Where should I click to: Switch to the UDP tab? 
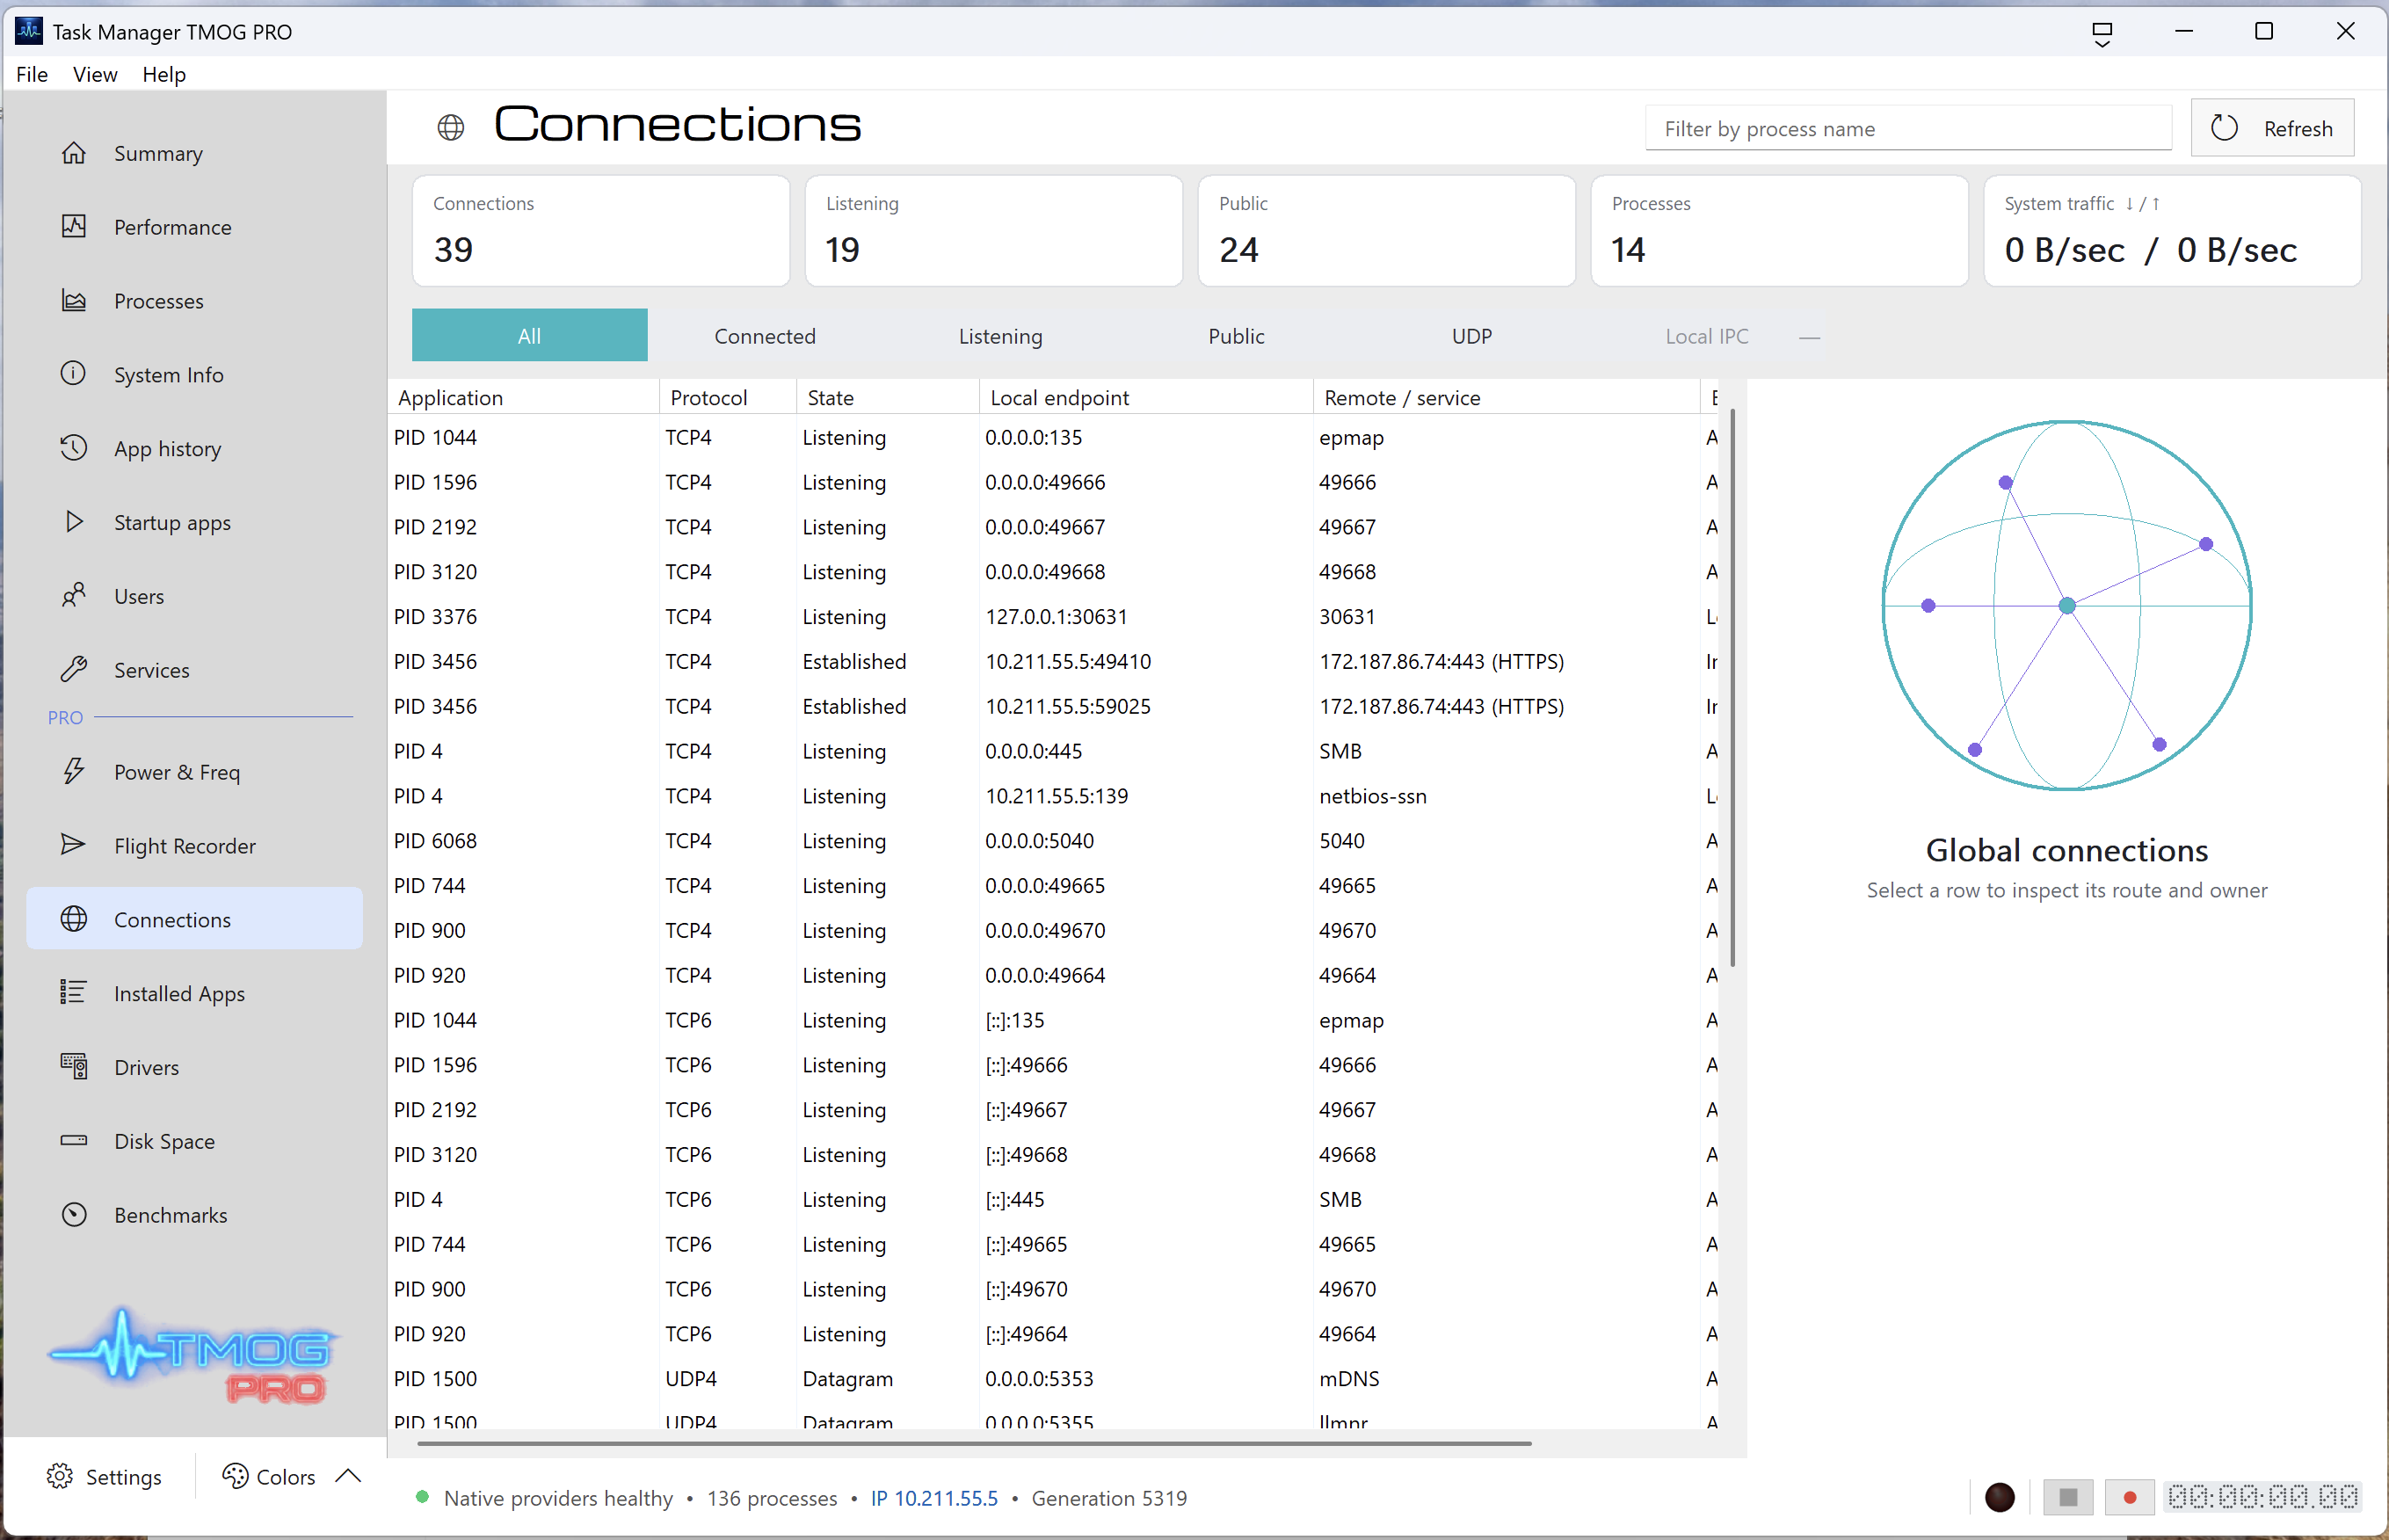[x=1471, y=336]
